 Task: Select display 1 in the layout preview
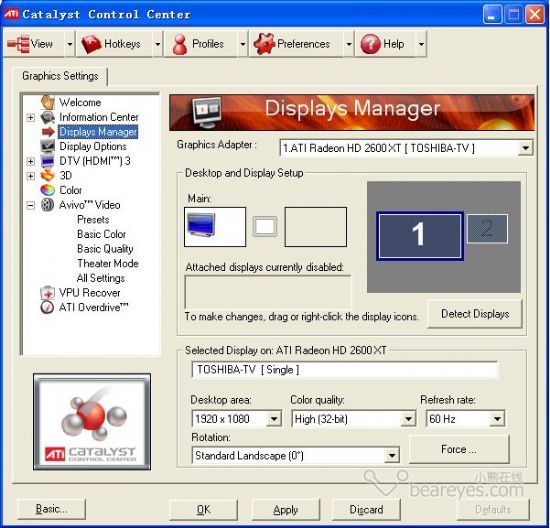(420, 235)
